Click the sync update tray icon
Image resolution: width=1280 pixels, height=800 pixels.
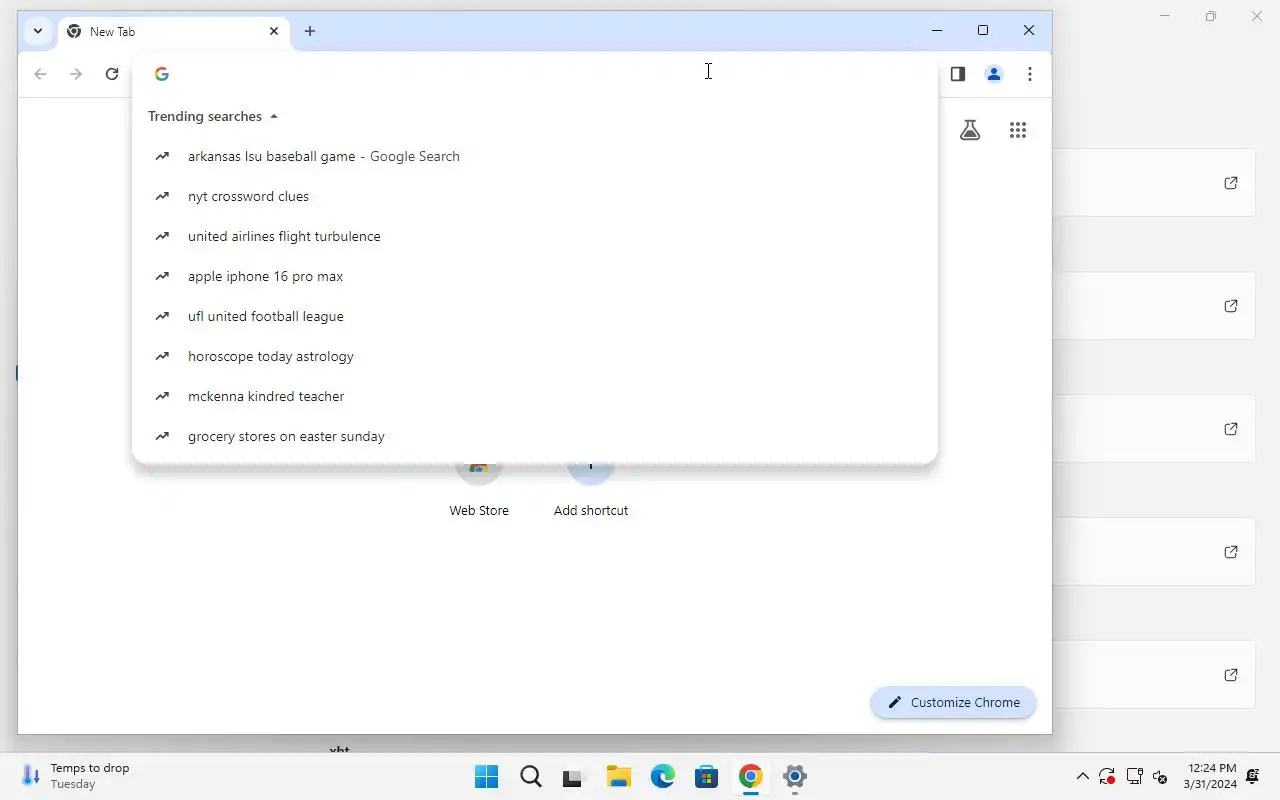(x=1107, y=776)
